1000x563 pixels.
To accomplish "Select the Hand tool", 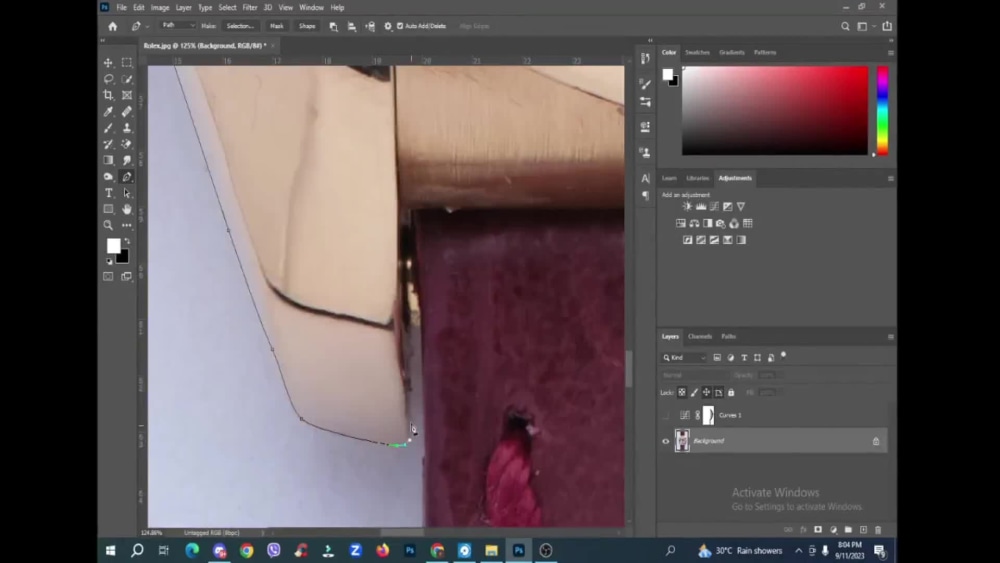I will click(127, 209).
